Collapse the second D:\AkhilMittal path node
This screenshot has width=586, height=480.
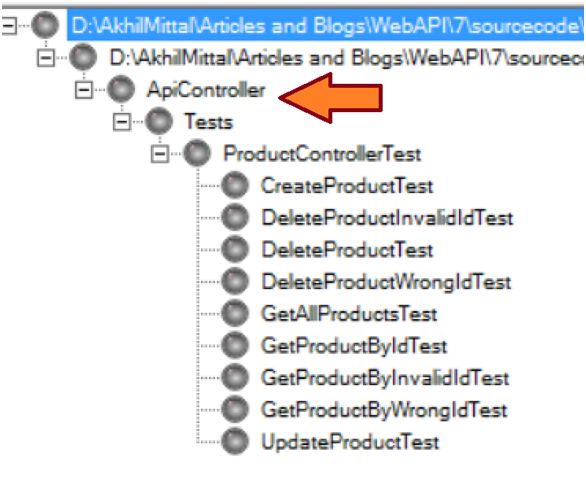(46, 58)
